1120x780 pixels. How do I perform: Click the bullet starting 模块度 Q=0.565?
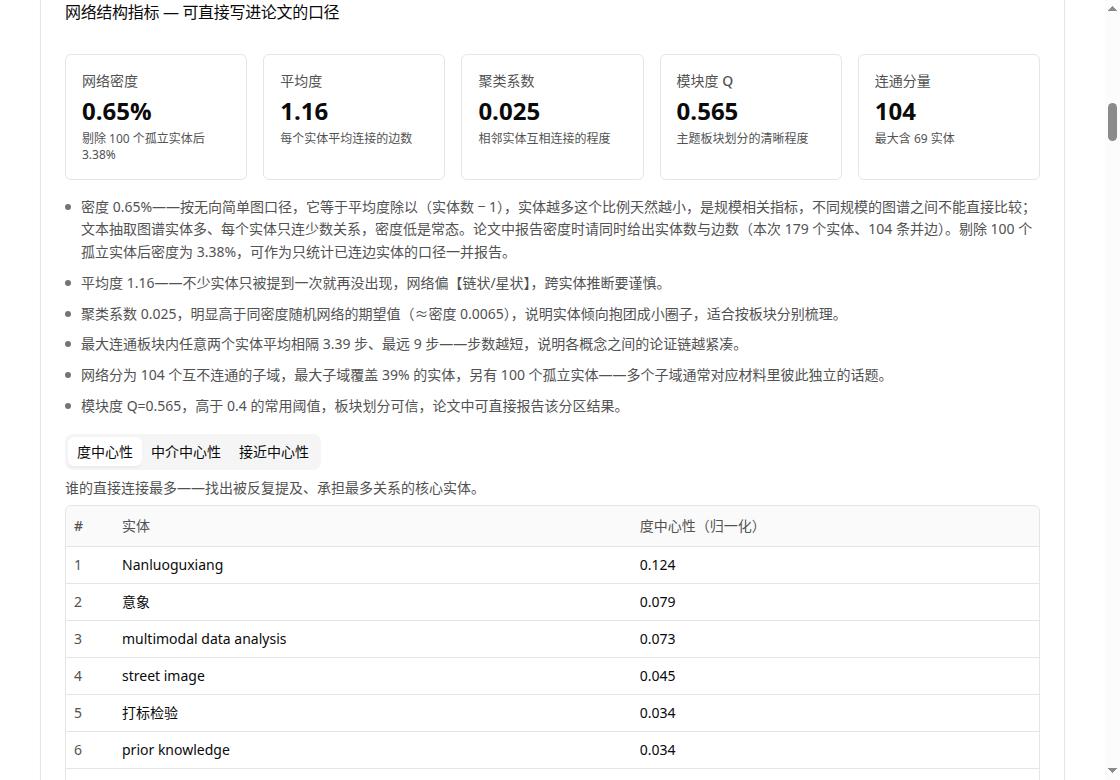(x=352, y=406)
